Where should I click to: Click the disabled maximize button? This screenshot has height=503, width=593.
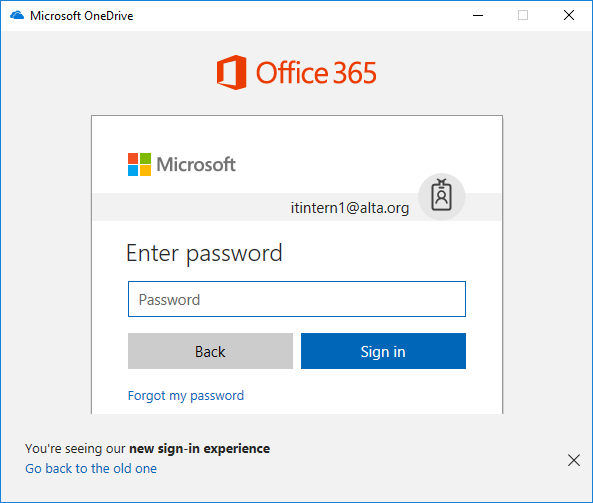523,16
